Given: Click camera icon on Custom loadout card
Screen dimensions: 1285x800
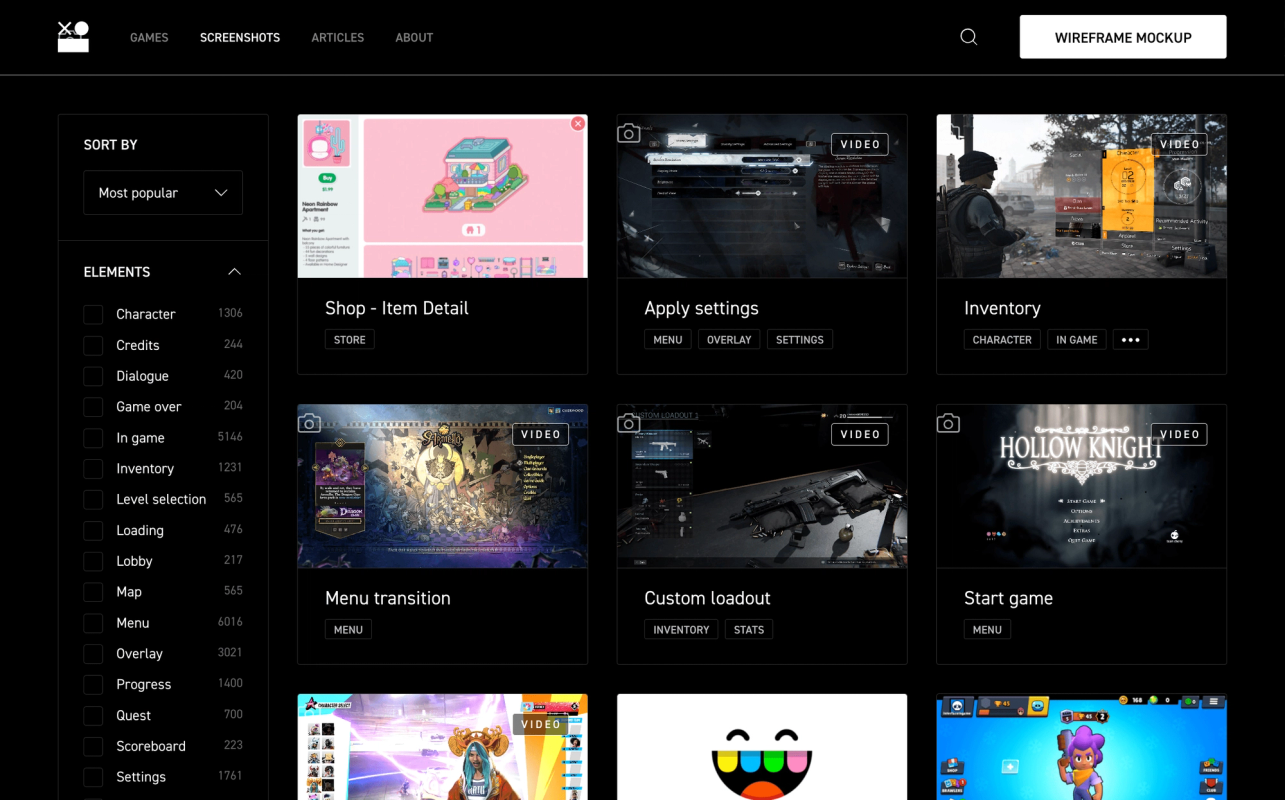Looking at the screenshot, I should [629, 423].
